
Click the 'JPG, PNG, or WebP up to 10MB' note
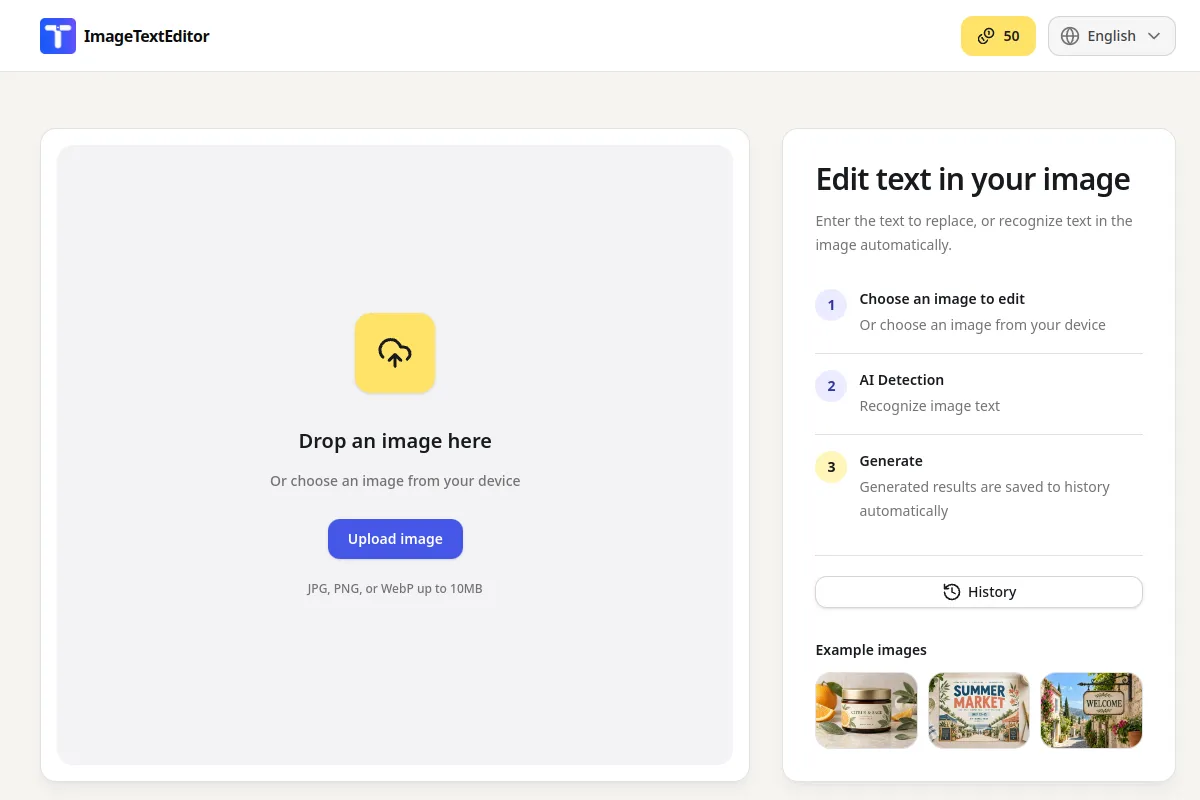(x=395, y=589)
